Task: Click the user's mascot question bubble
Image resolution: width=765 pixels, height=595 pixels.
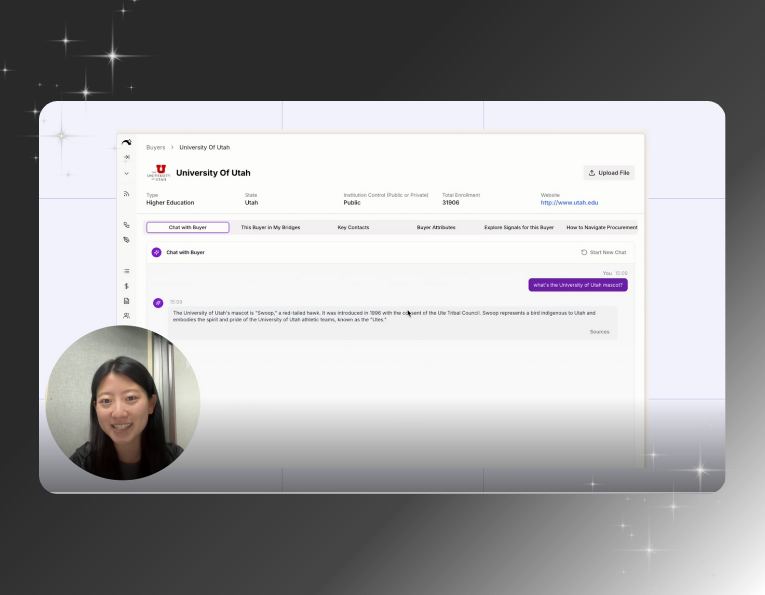Action: [578, 285]
